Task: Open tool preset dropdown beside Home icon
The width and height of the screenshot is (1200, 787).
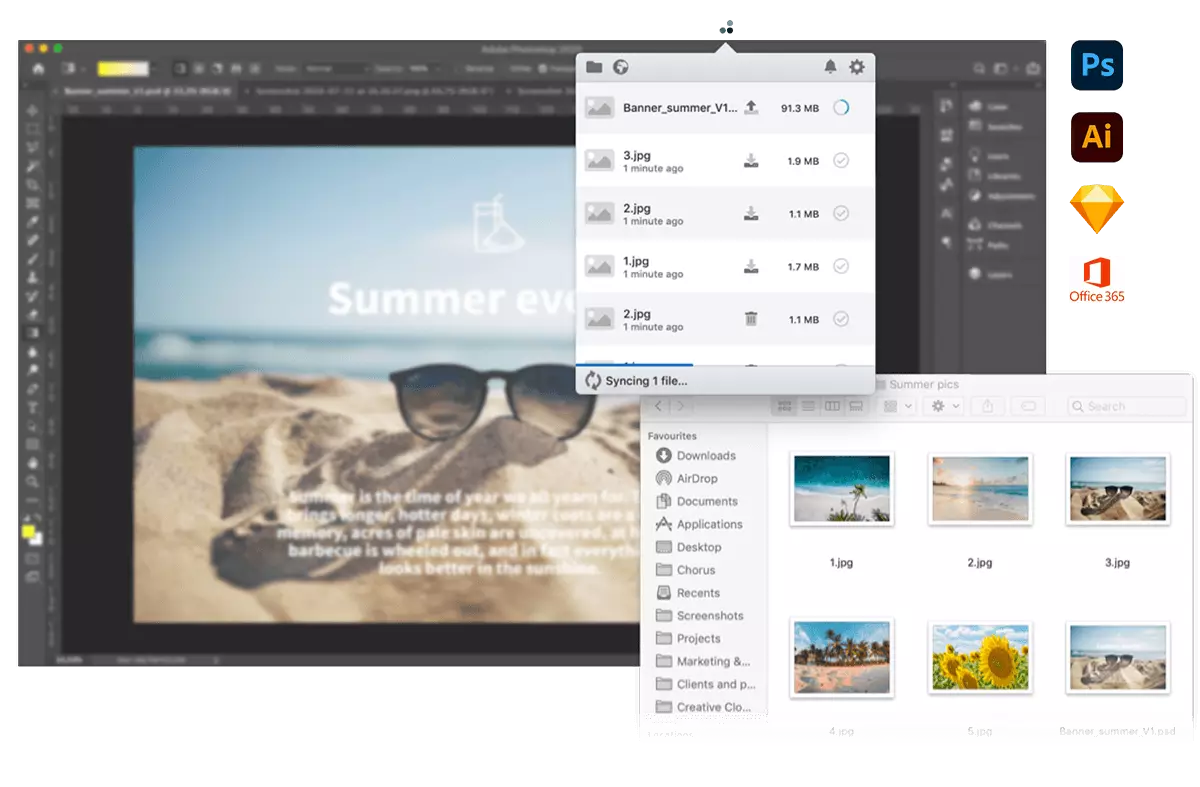Action: (83, 69)
